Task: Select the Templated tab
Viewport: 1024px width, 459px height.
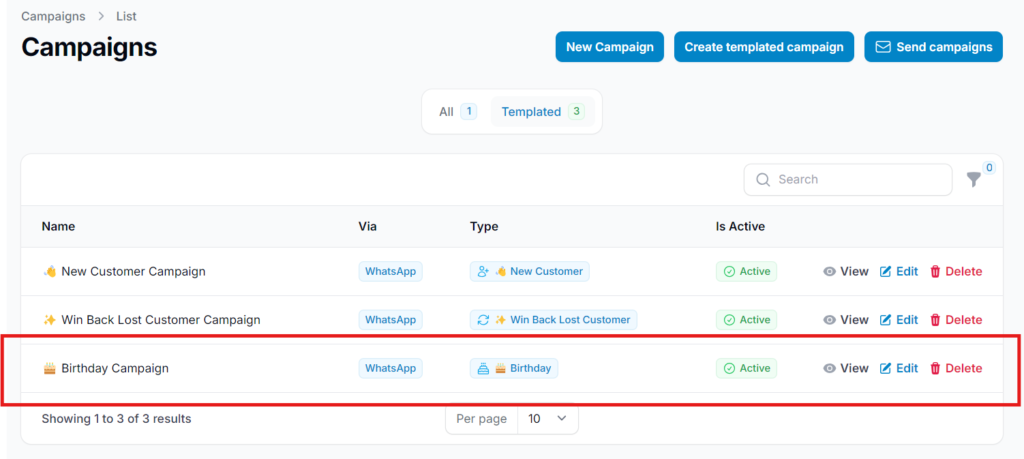Action: click(541, 112)
